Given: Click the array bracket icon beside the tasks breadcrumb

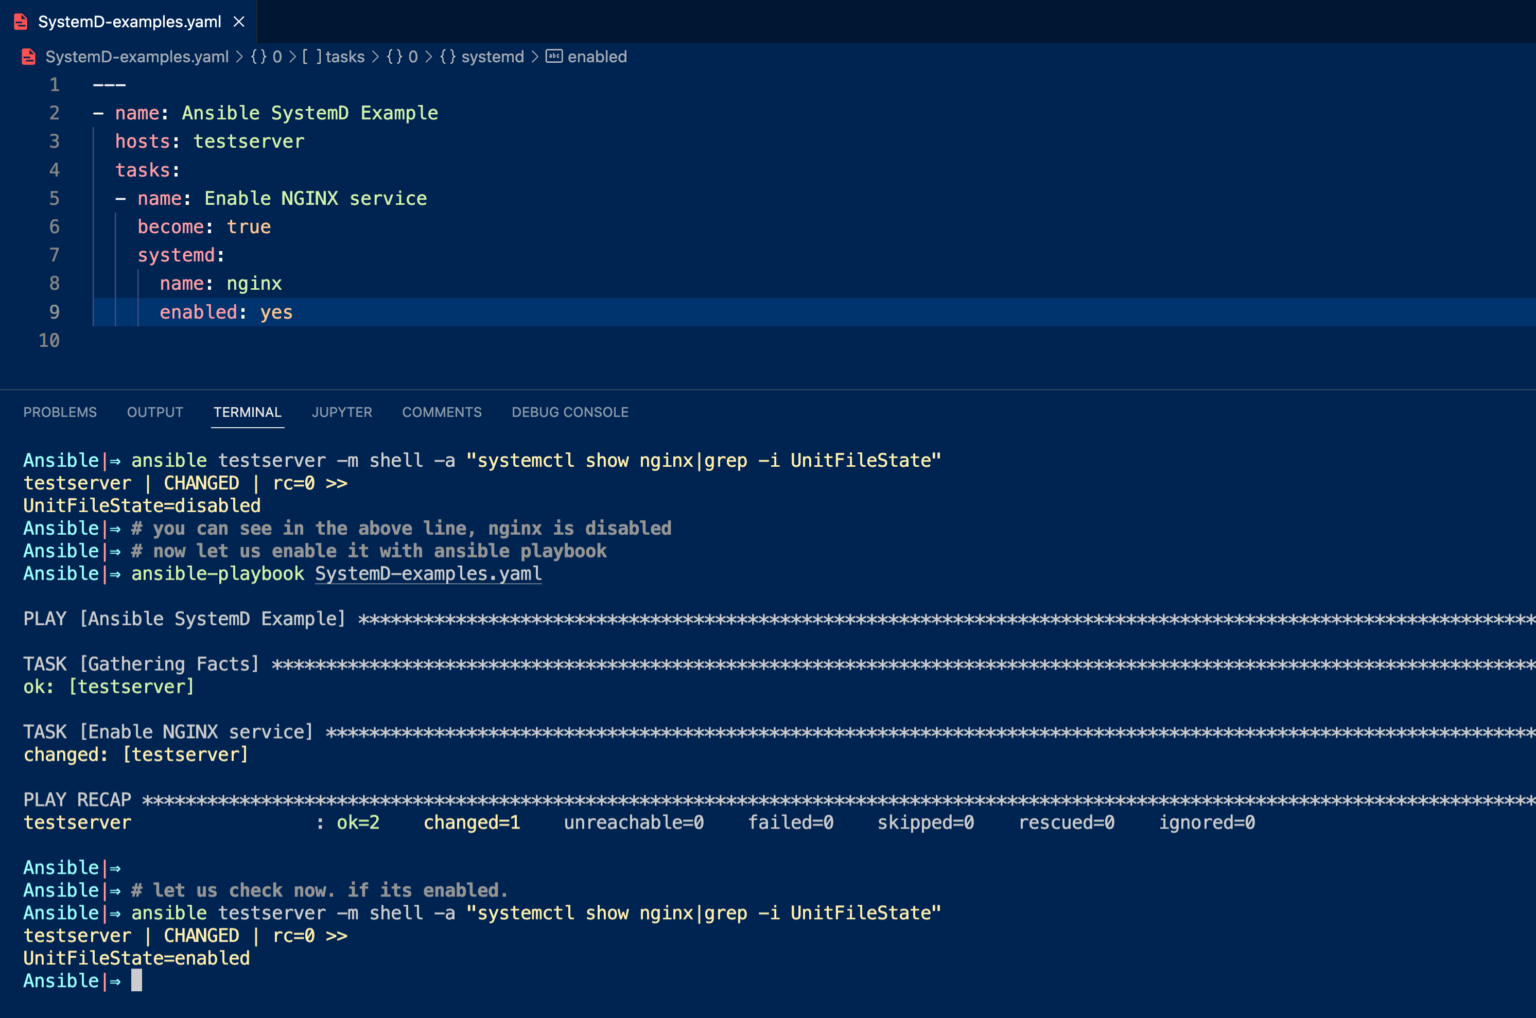Looking at the screenshot, I should click(308, 57).
